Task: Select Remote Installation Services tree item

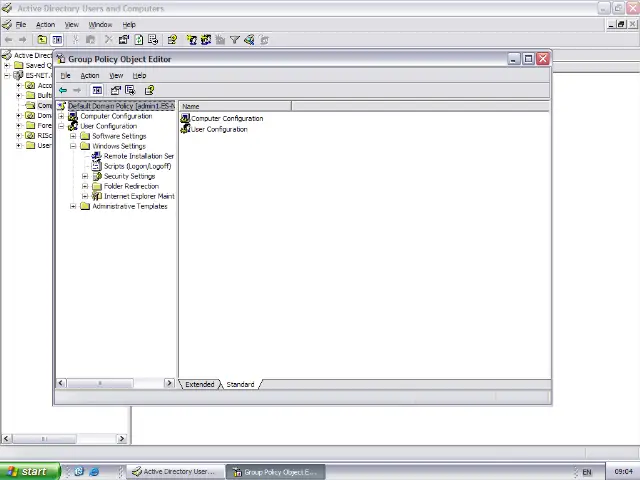Action: click(x=139, y=156)
